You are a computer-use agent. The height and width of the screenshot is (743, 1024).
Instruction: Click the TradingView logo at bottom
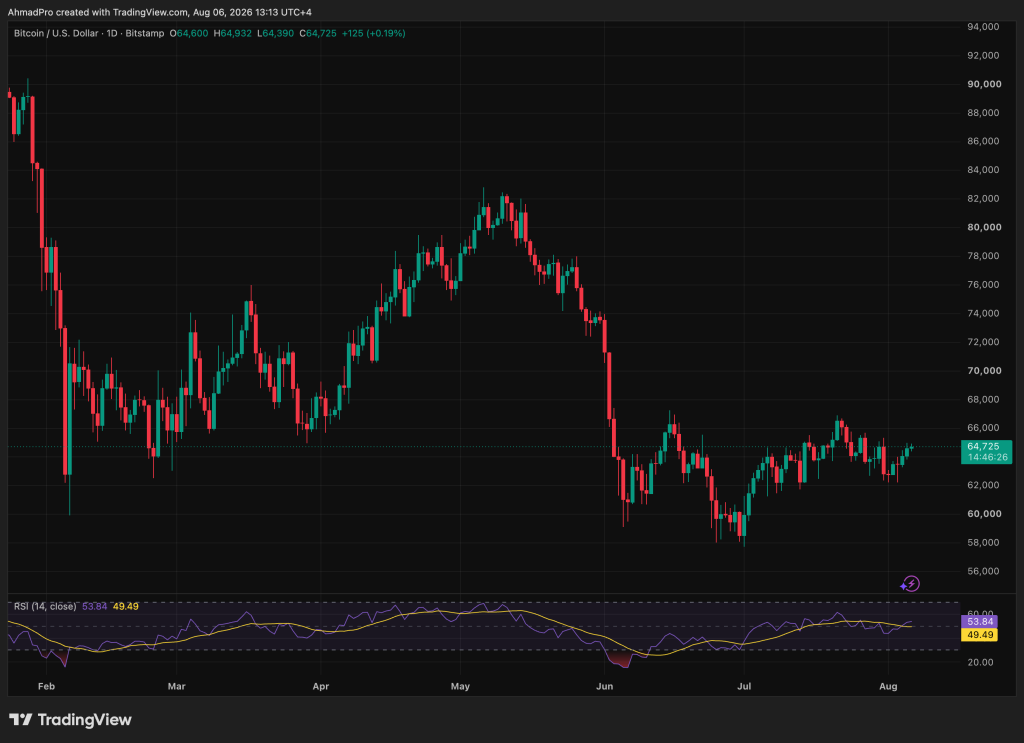(70, 719)
